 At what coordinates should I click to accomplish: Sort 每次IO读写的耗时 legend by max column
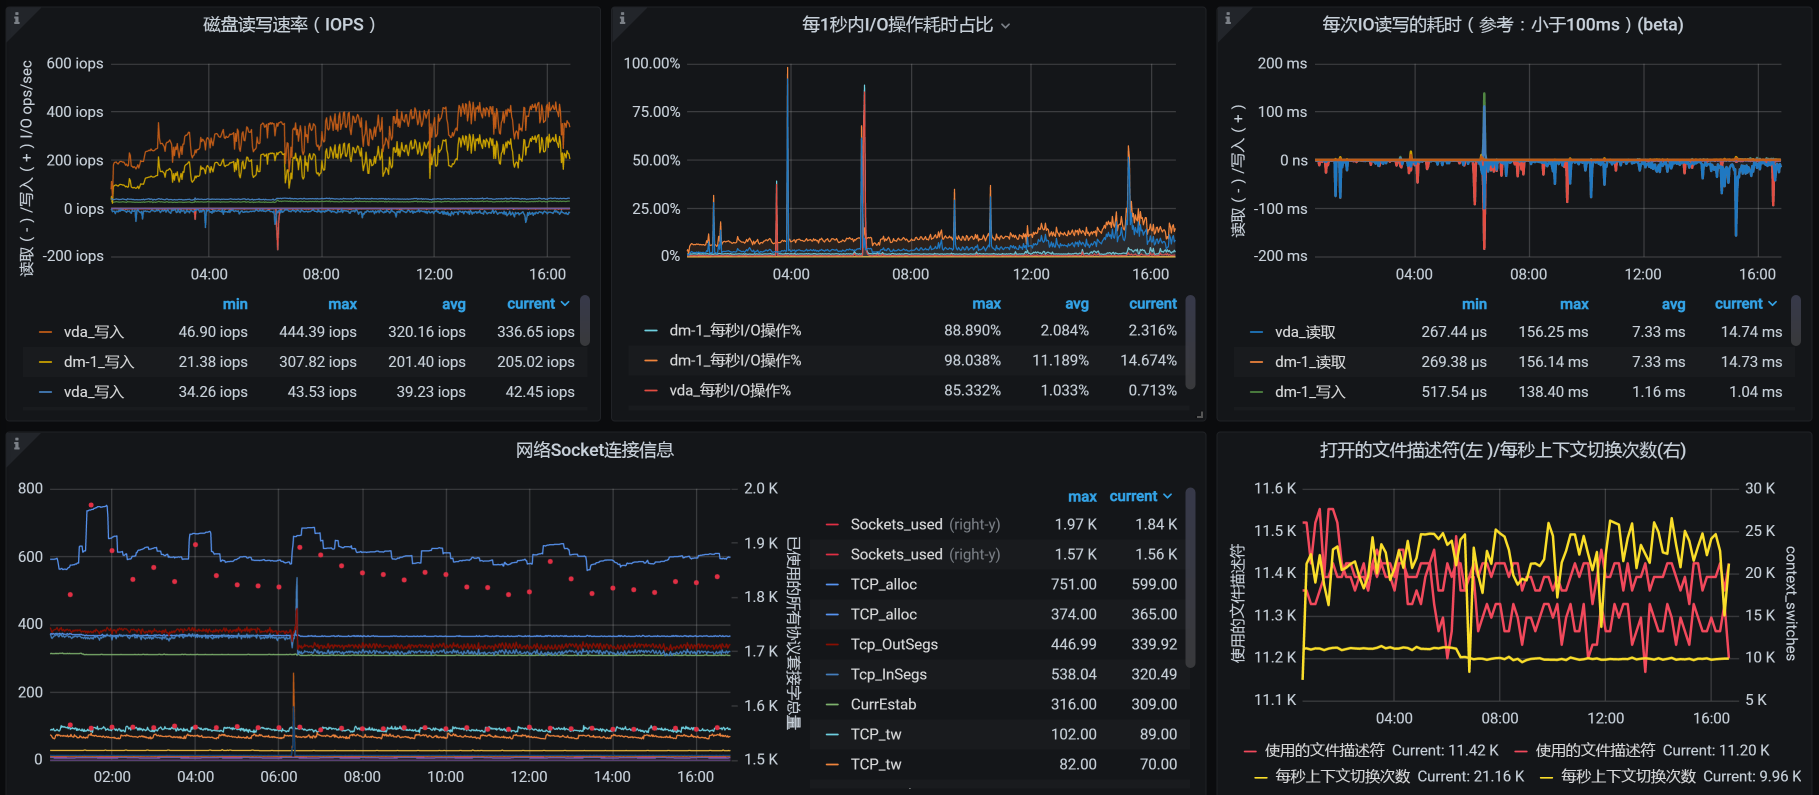(x=1573, y=304)
